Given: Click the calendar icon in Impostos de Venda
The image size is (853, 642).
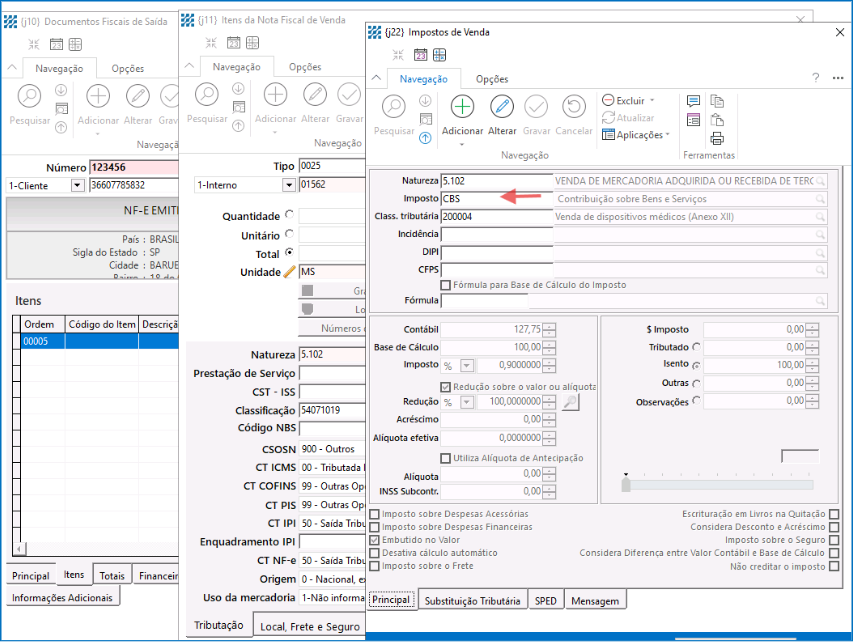Looking at the screenshot, I should pyautogui.click(x=421, y=55).
